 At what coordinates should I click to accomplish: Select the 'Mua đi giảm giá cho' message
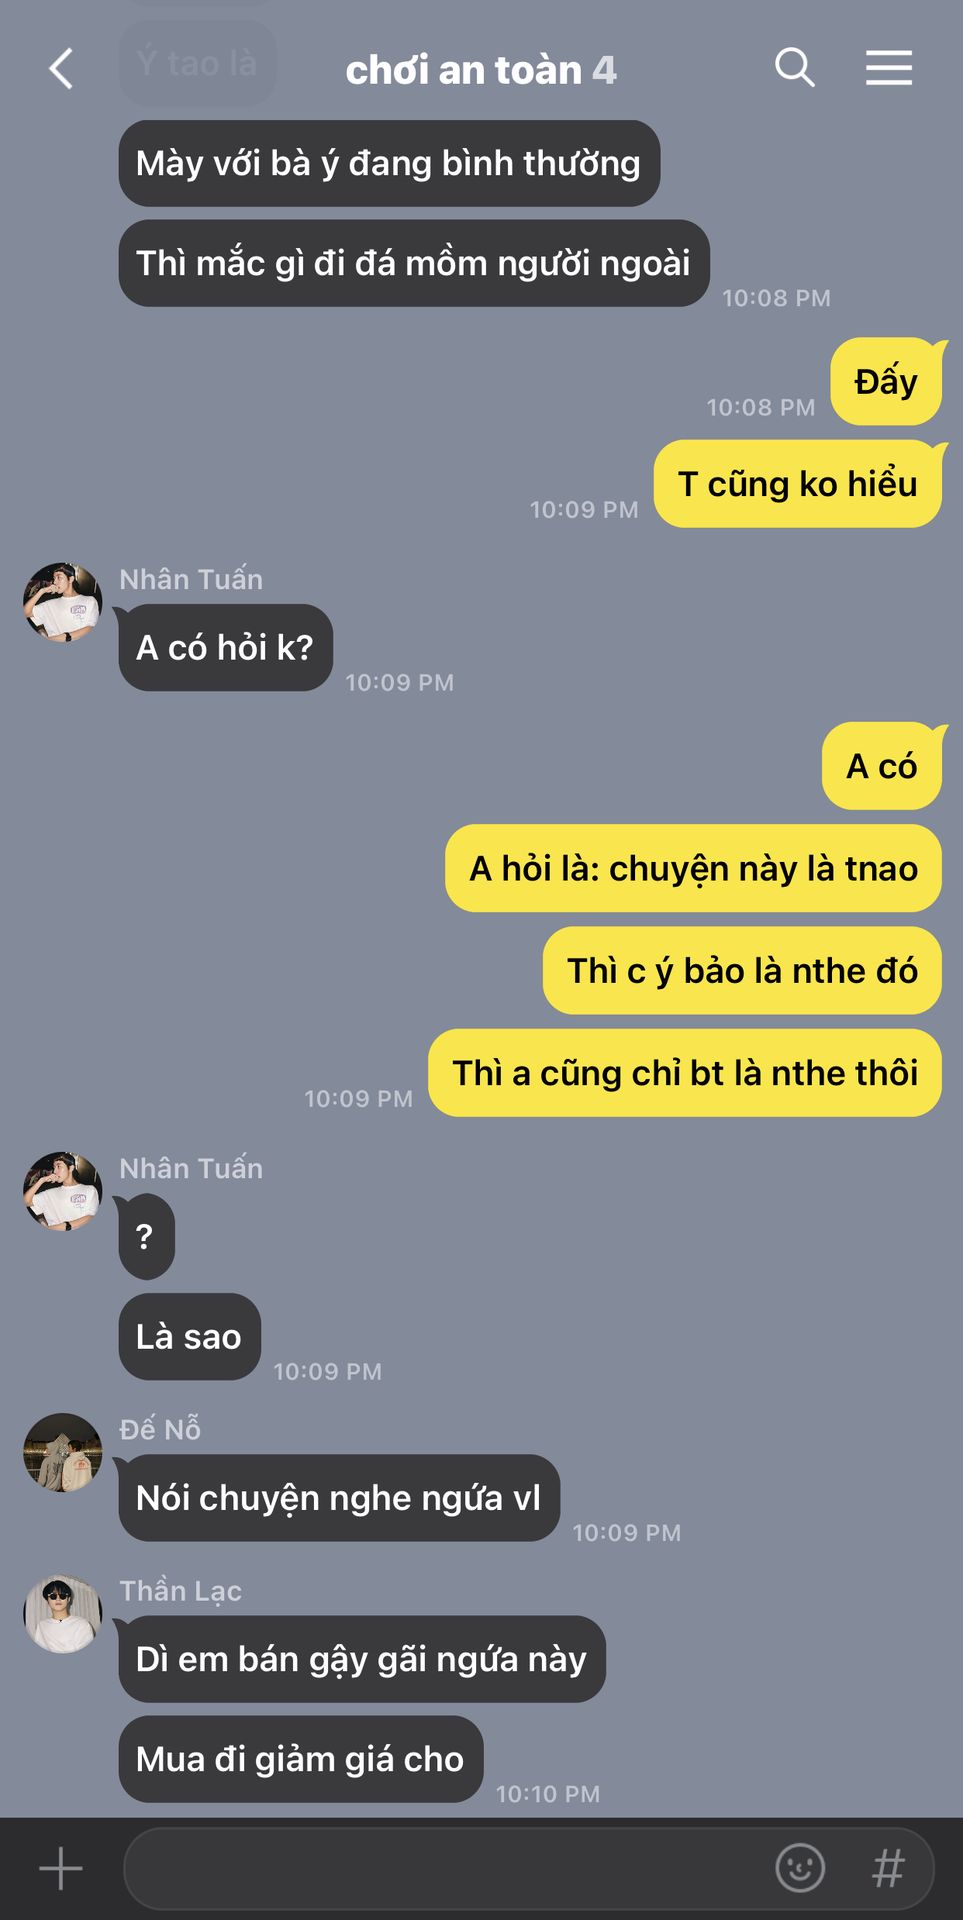pos(301,1759)
